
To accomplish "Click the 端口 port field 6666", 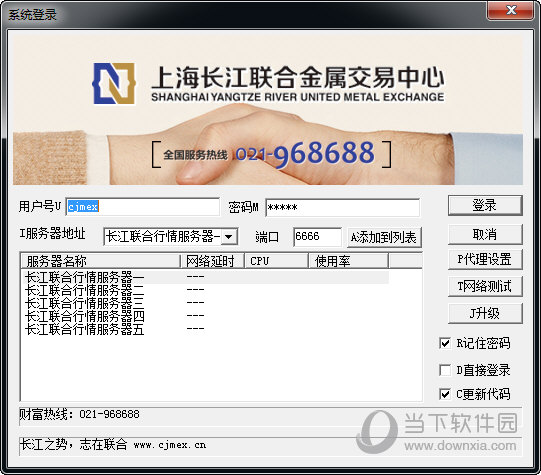I will [317, 237].
